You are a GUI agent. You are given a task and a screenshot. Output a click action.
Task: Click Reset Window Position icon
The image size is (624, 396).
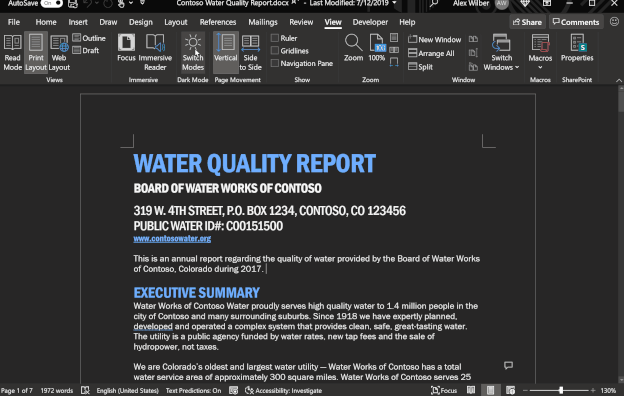click(473, 67)
